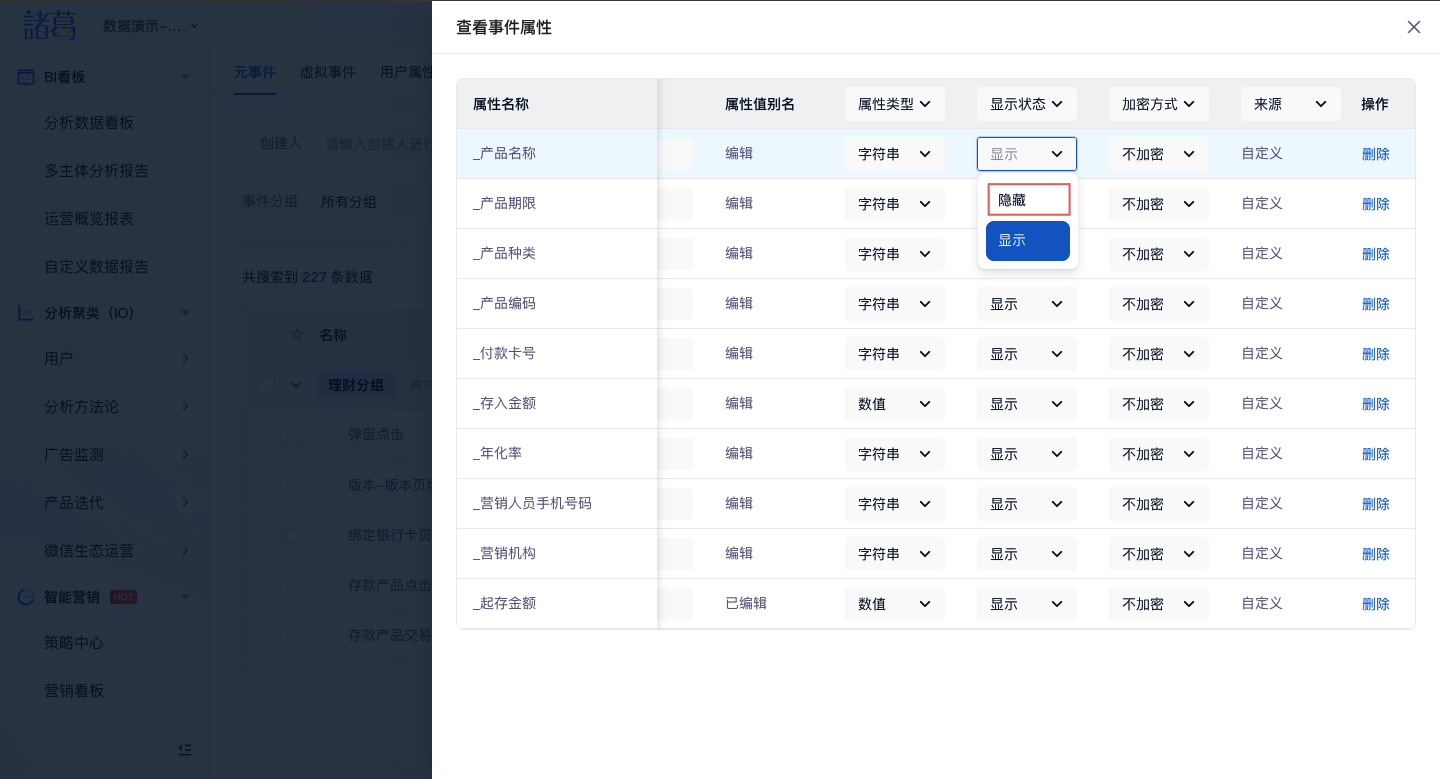The height and width of the screenshot is (779, 1440).
Task: Open 来源 header filter dropdown
Action: pos(1290,104)
